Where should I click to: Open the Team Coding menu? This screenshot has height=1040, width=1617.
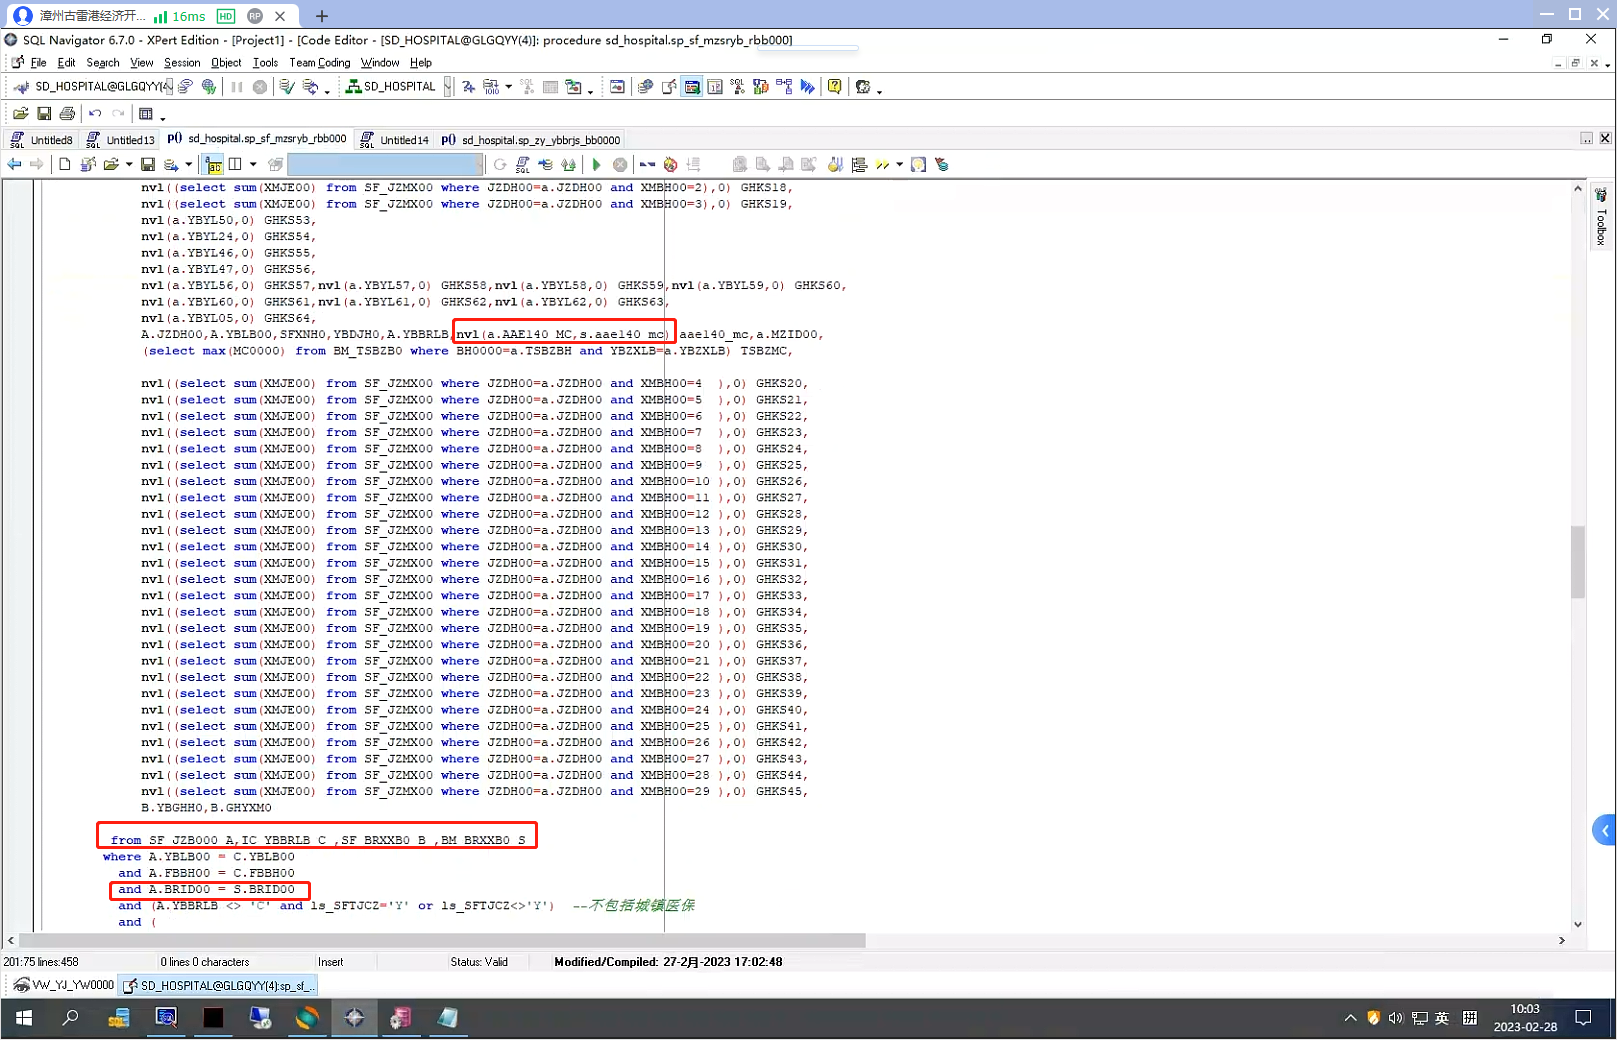[x=319, y=63]
